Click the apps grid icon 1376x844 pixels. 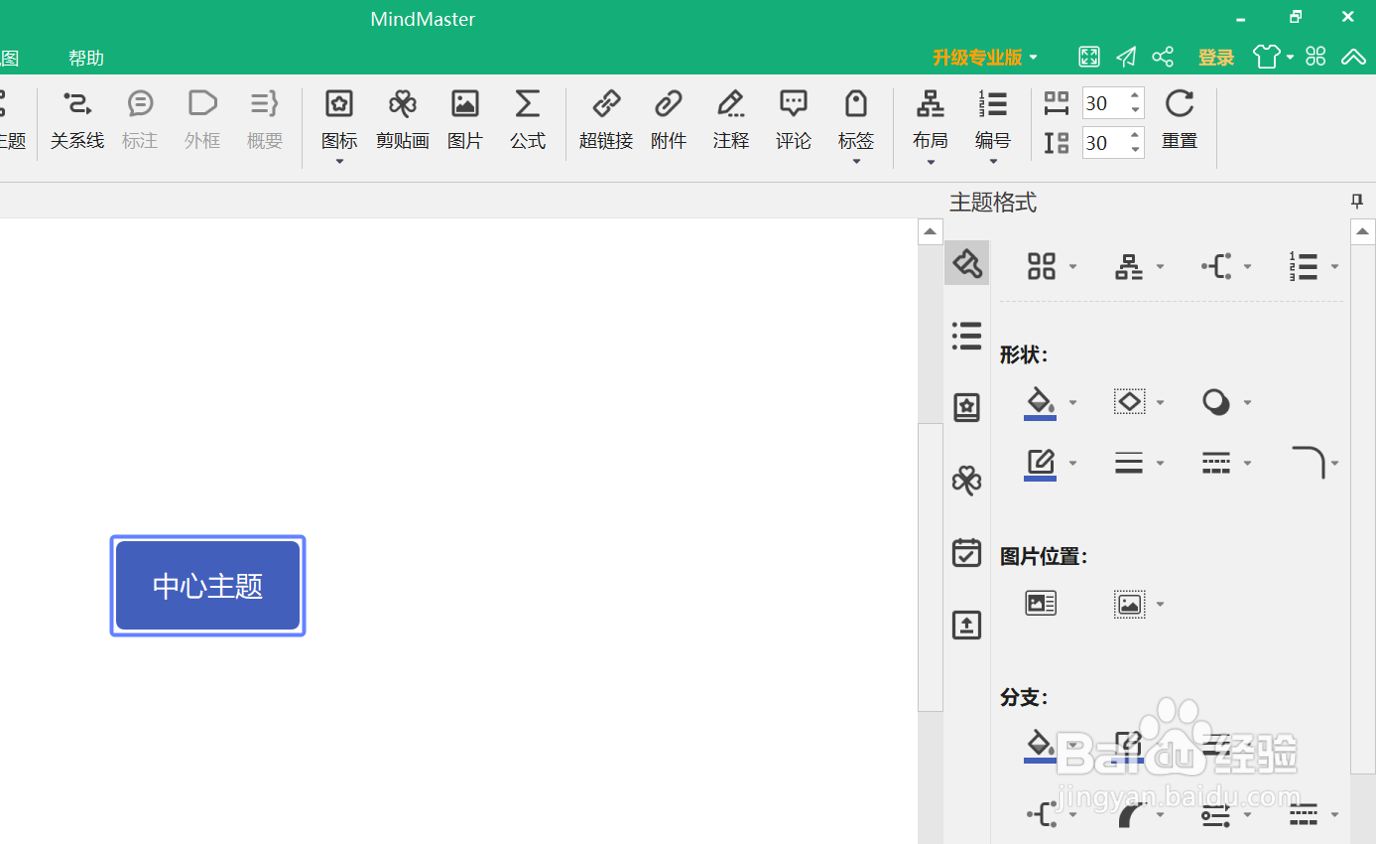click(1316, 57)
